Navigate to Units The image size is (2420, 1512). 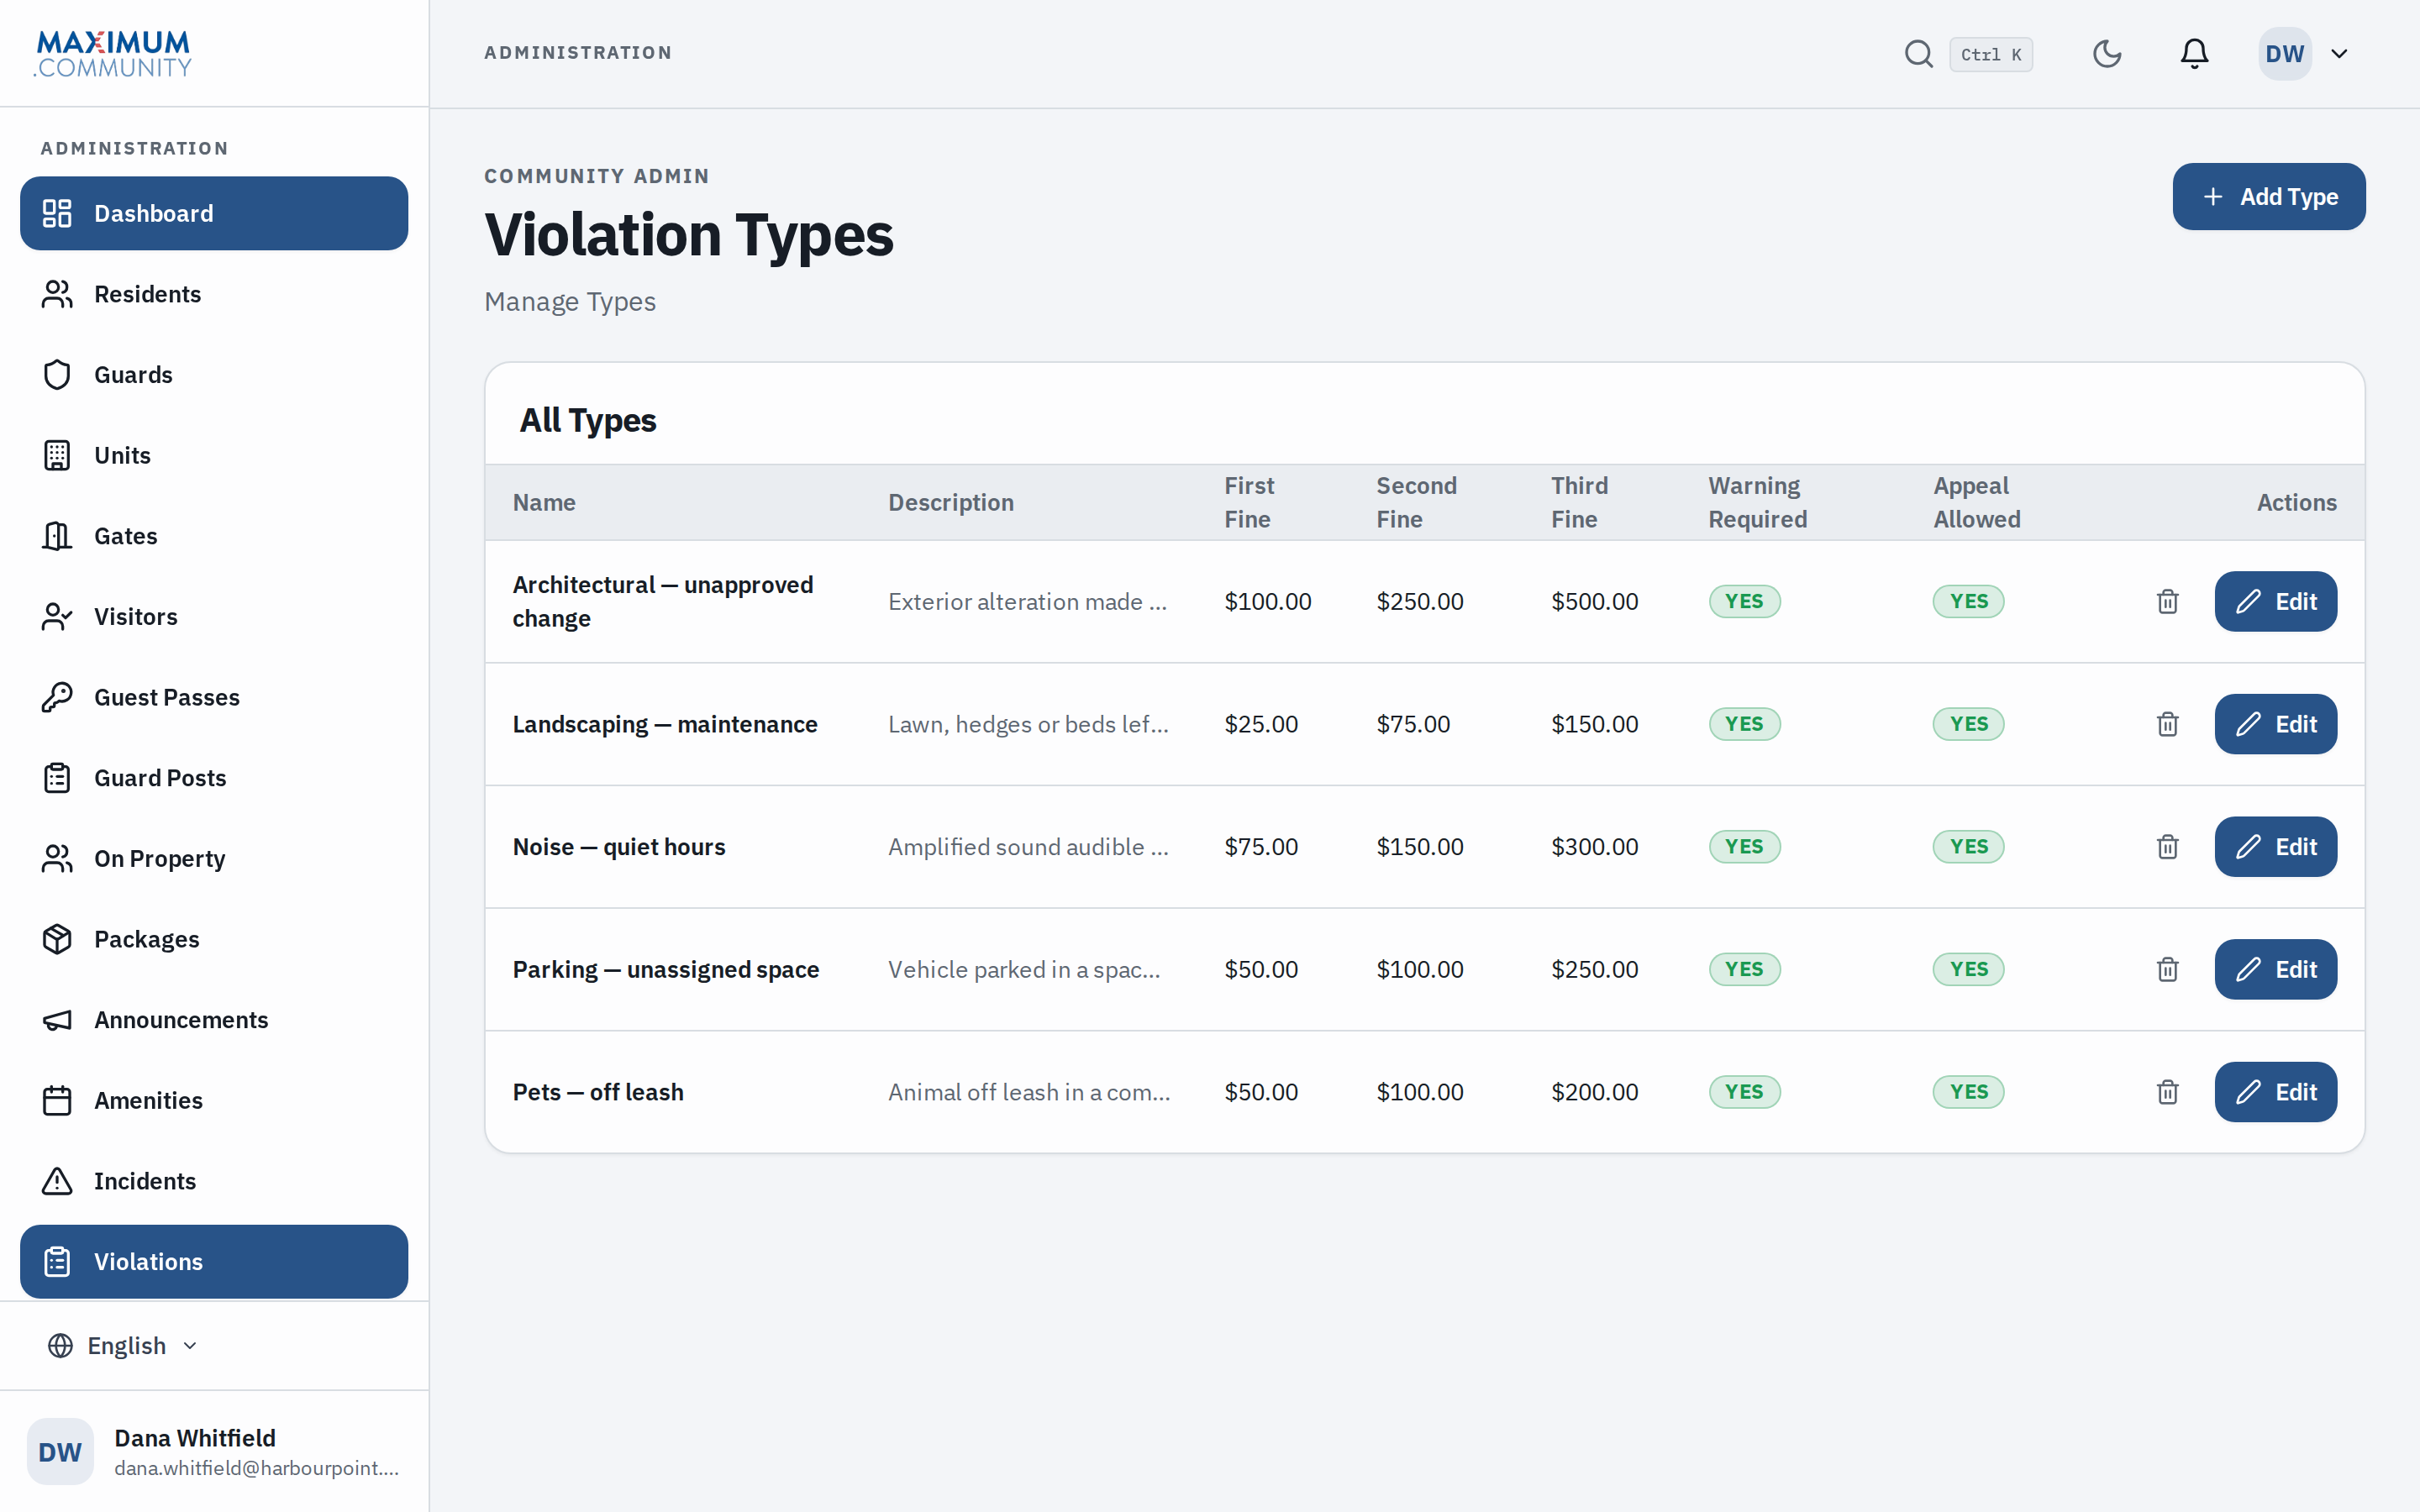(x=214, y=455)
